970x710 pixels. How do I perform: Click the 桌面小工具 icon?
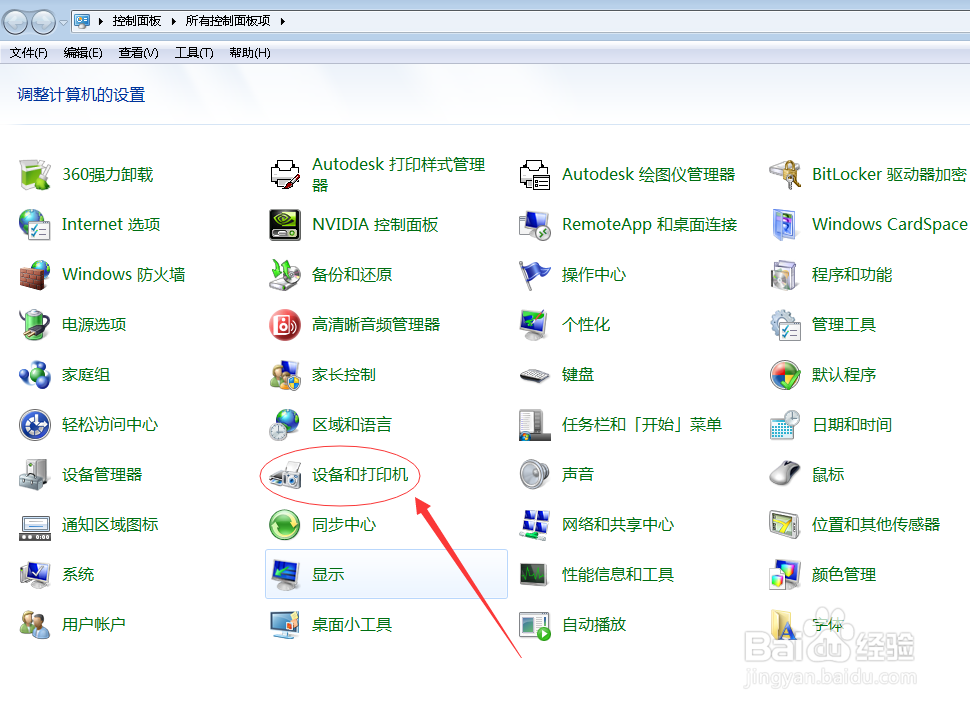(x=285, y=625)
